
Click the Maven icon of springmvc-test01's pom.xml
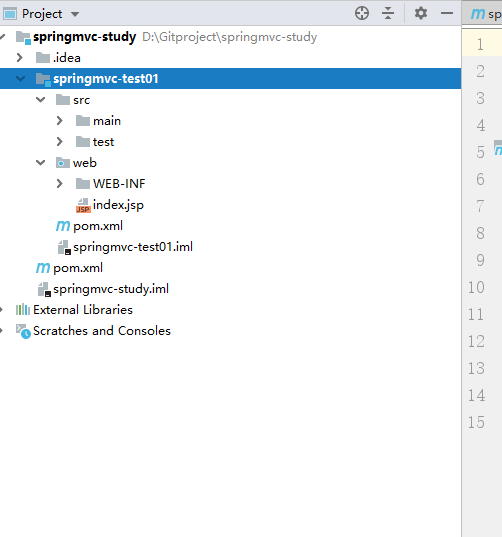tap(63, 226)
